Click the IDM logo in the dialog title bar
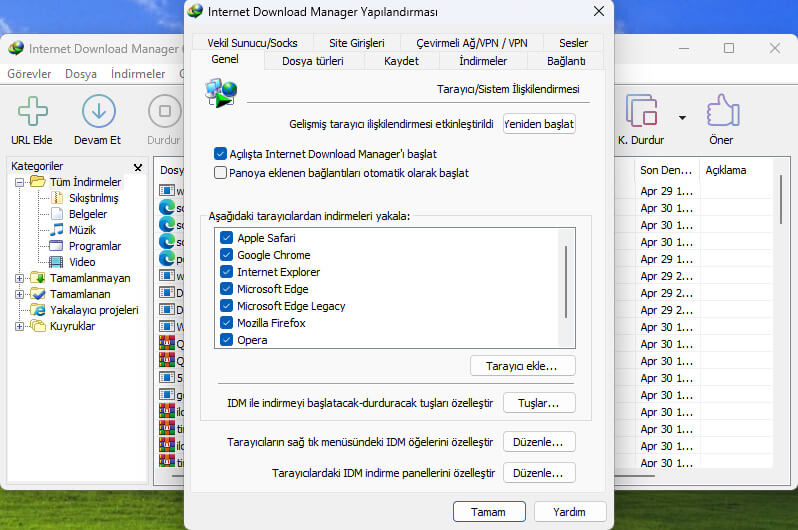This screenshot has width=798, height=530. point(195,11)
